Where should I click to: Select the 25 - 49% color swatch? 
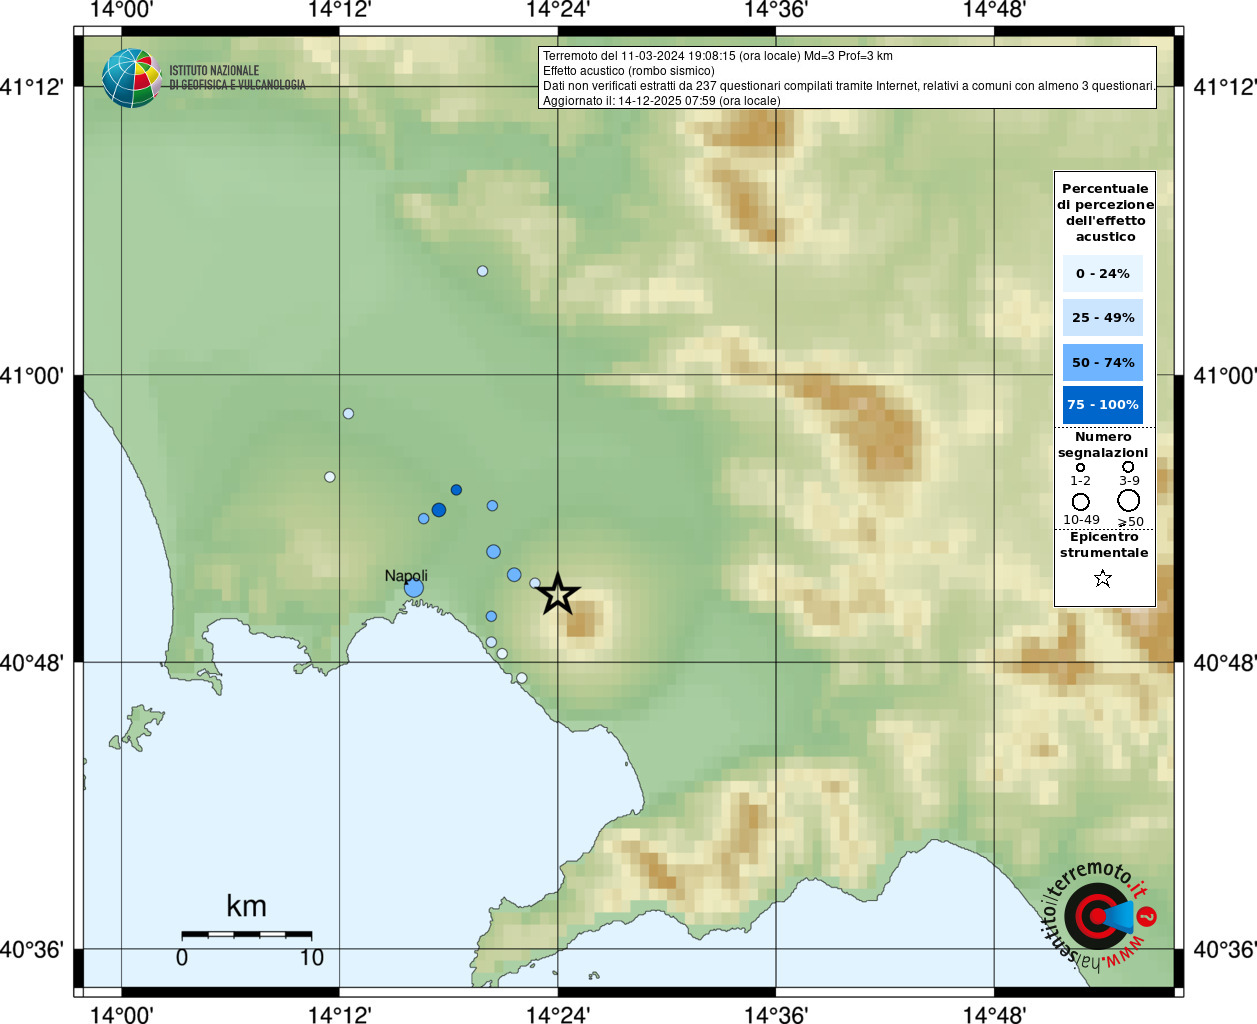[x=1102, y=318]
